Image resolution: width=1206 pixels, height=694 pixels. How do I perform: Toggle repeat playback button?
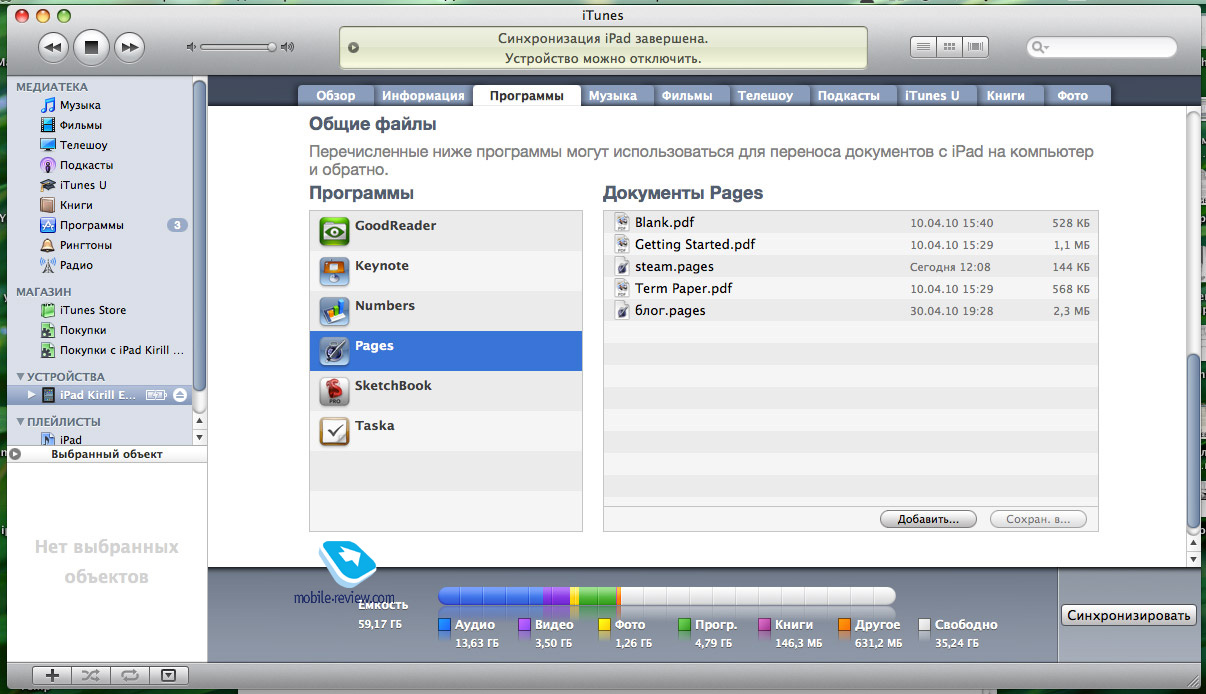(128, 675)
